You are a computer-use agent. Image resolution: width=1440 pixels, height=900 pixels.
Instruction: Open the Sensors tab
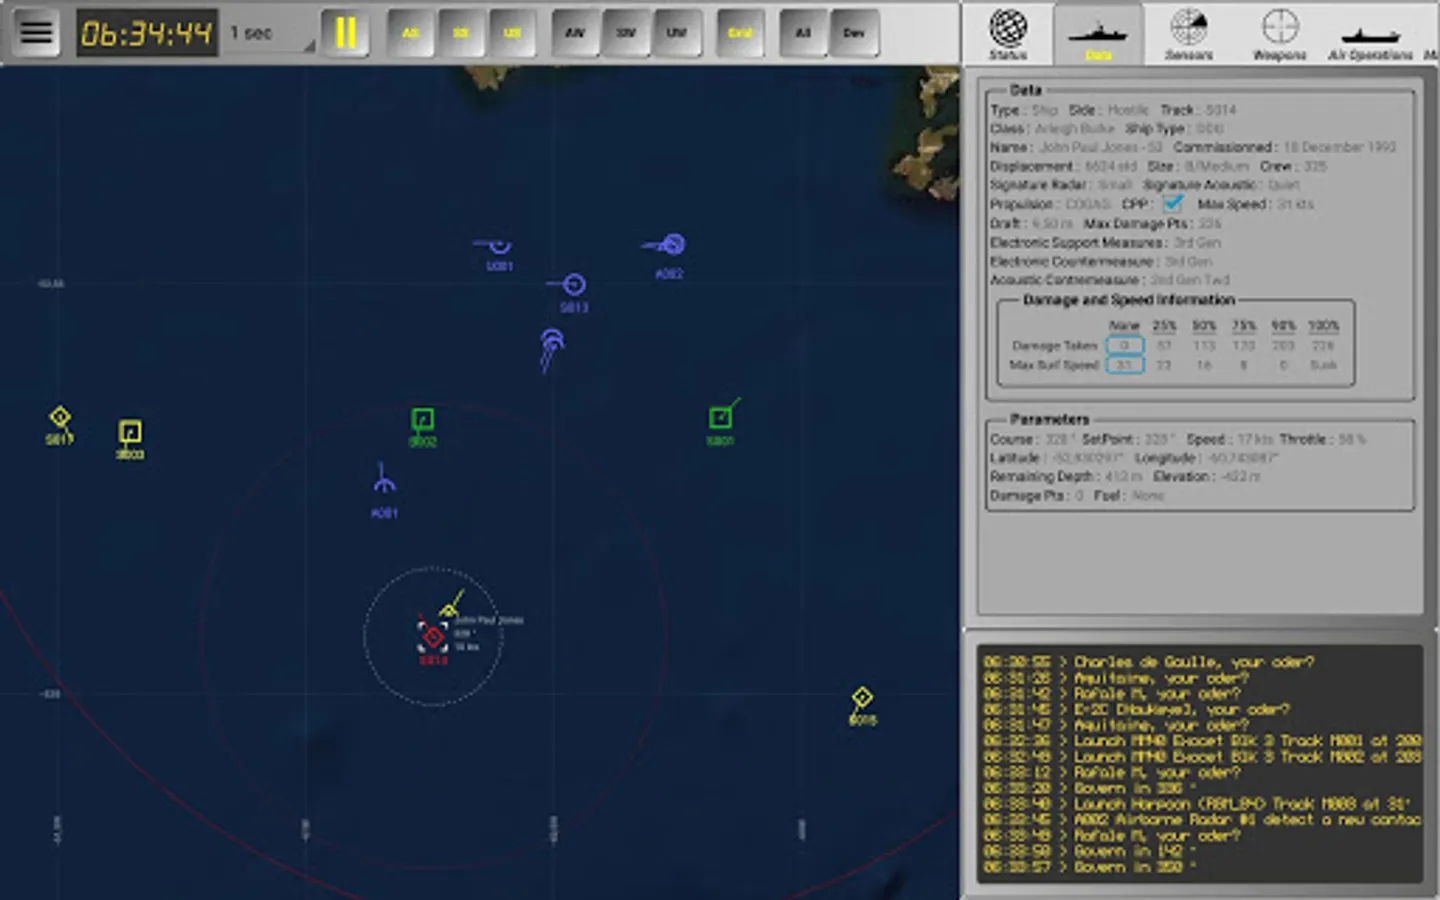pos(1189,34)
